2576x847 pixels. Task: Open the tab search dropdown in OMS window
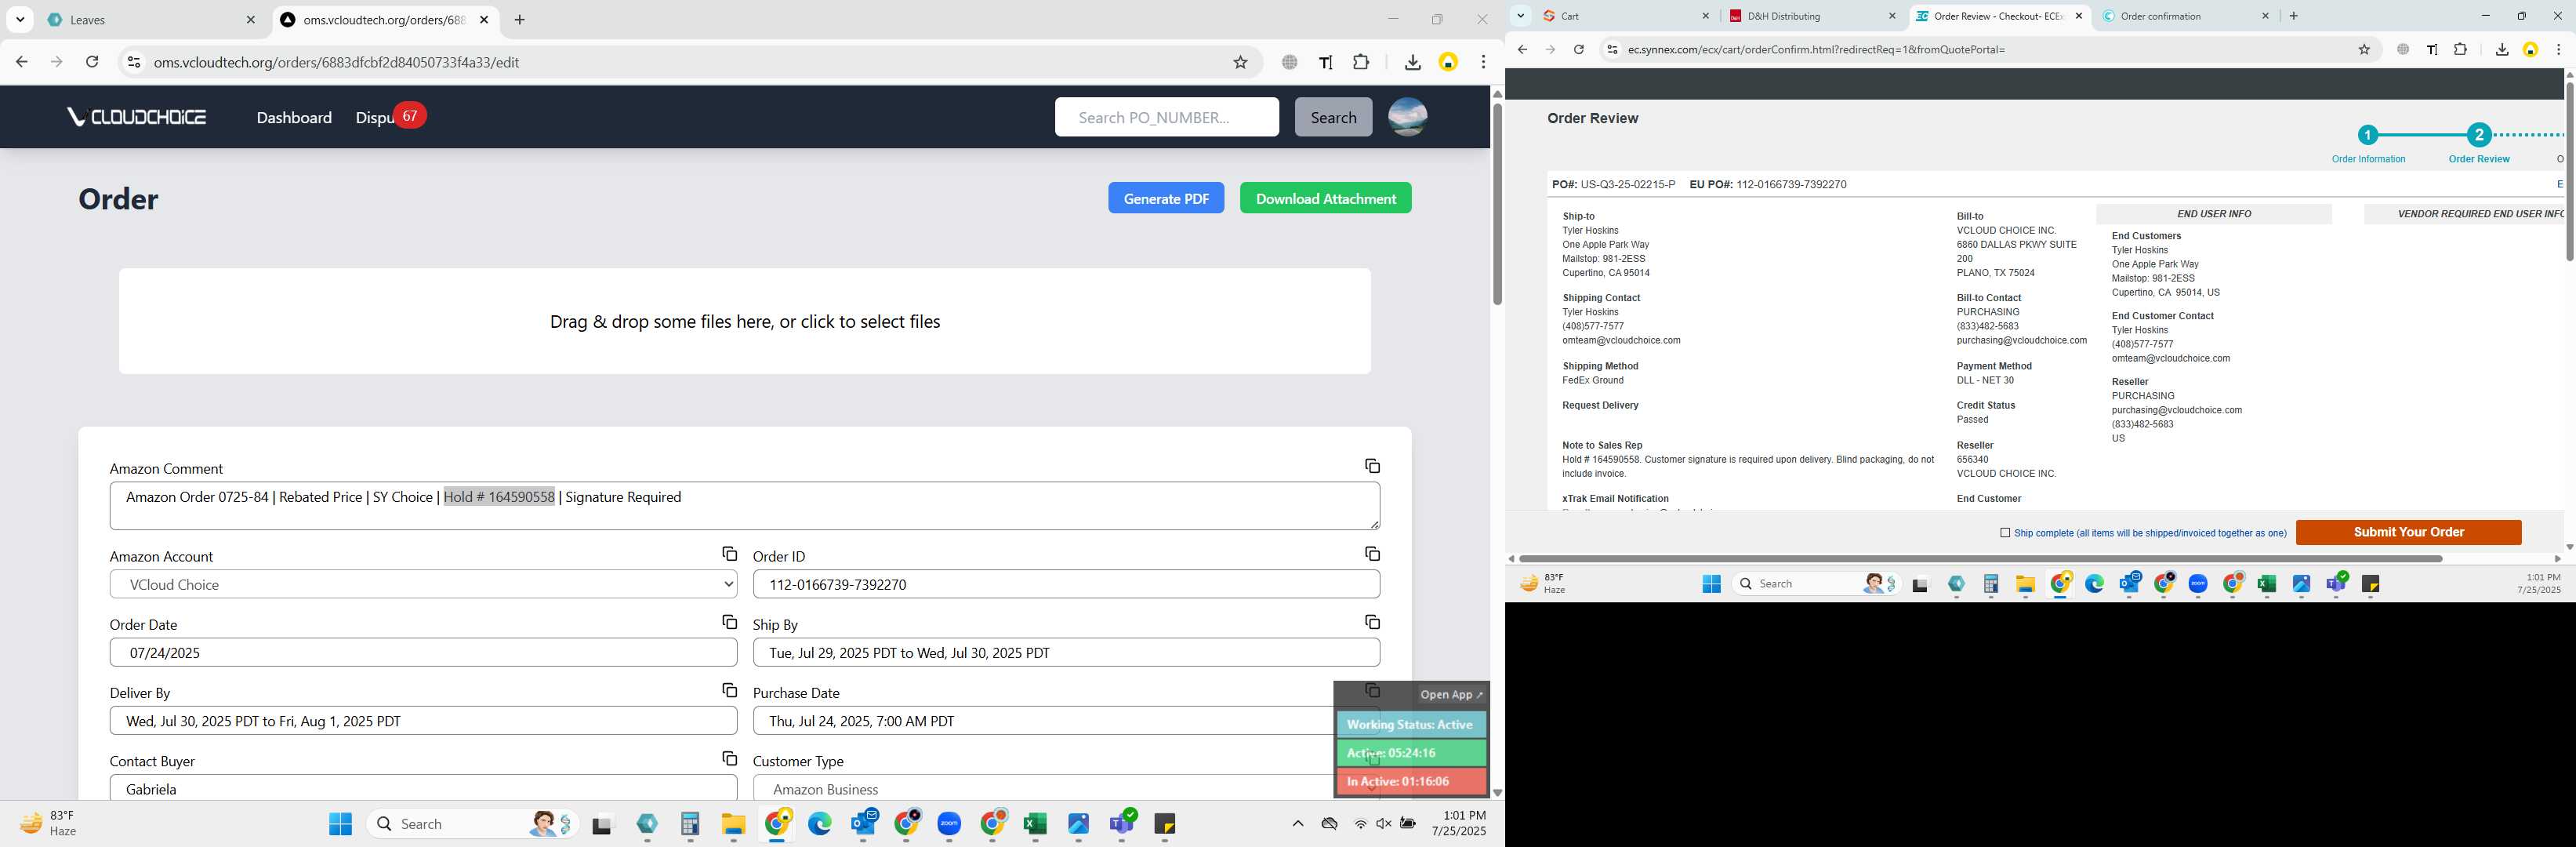20,20
